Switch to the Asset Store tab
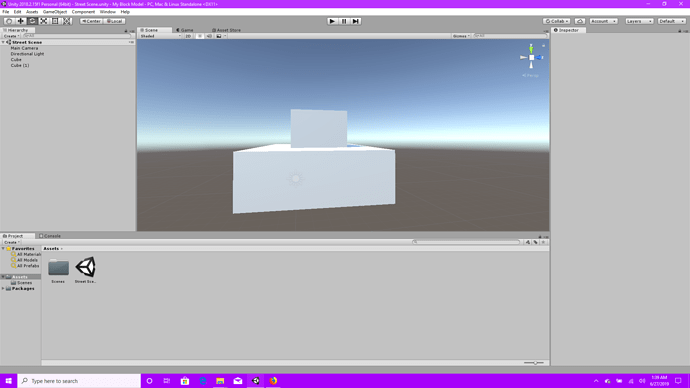 tap(227, 30)
